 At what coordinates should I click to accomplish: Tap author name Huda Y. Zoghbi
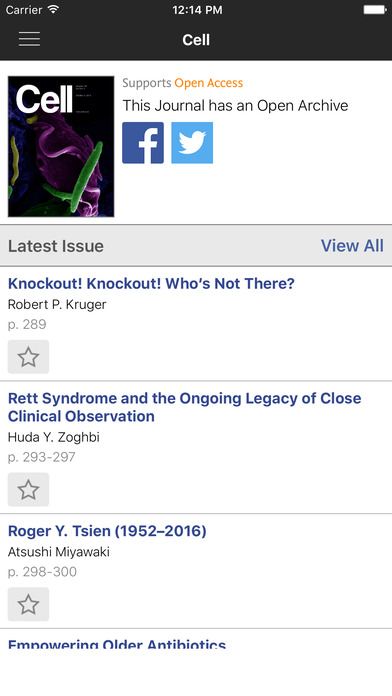[54, 438]
